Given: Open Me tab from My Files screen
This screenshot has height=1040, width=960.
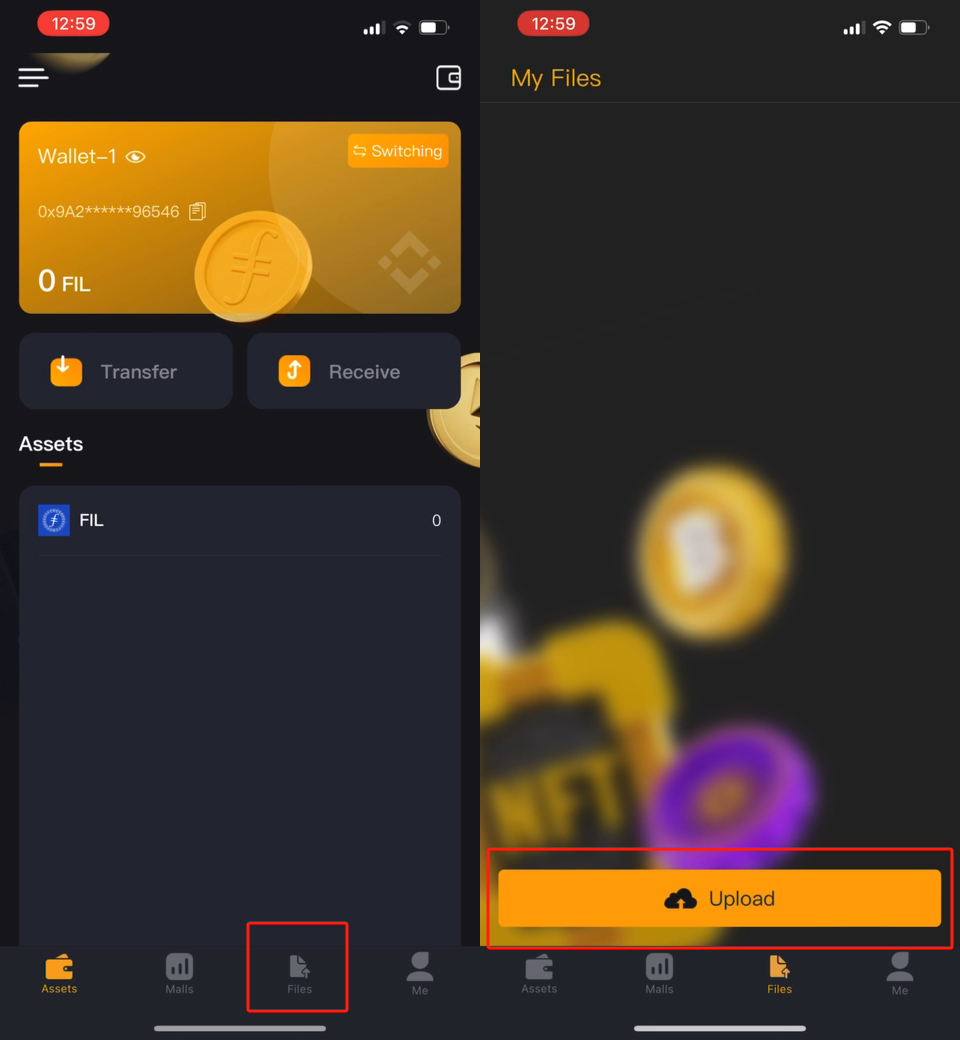Looking at the screenshot, I should coord(900,974).
